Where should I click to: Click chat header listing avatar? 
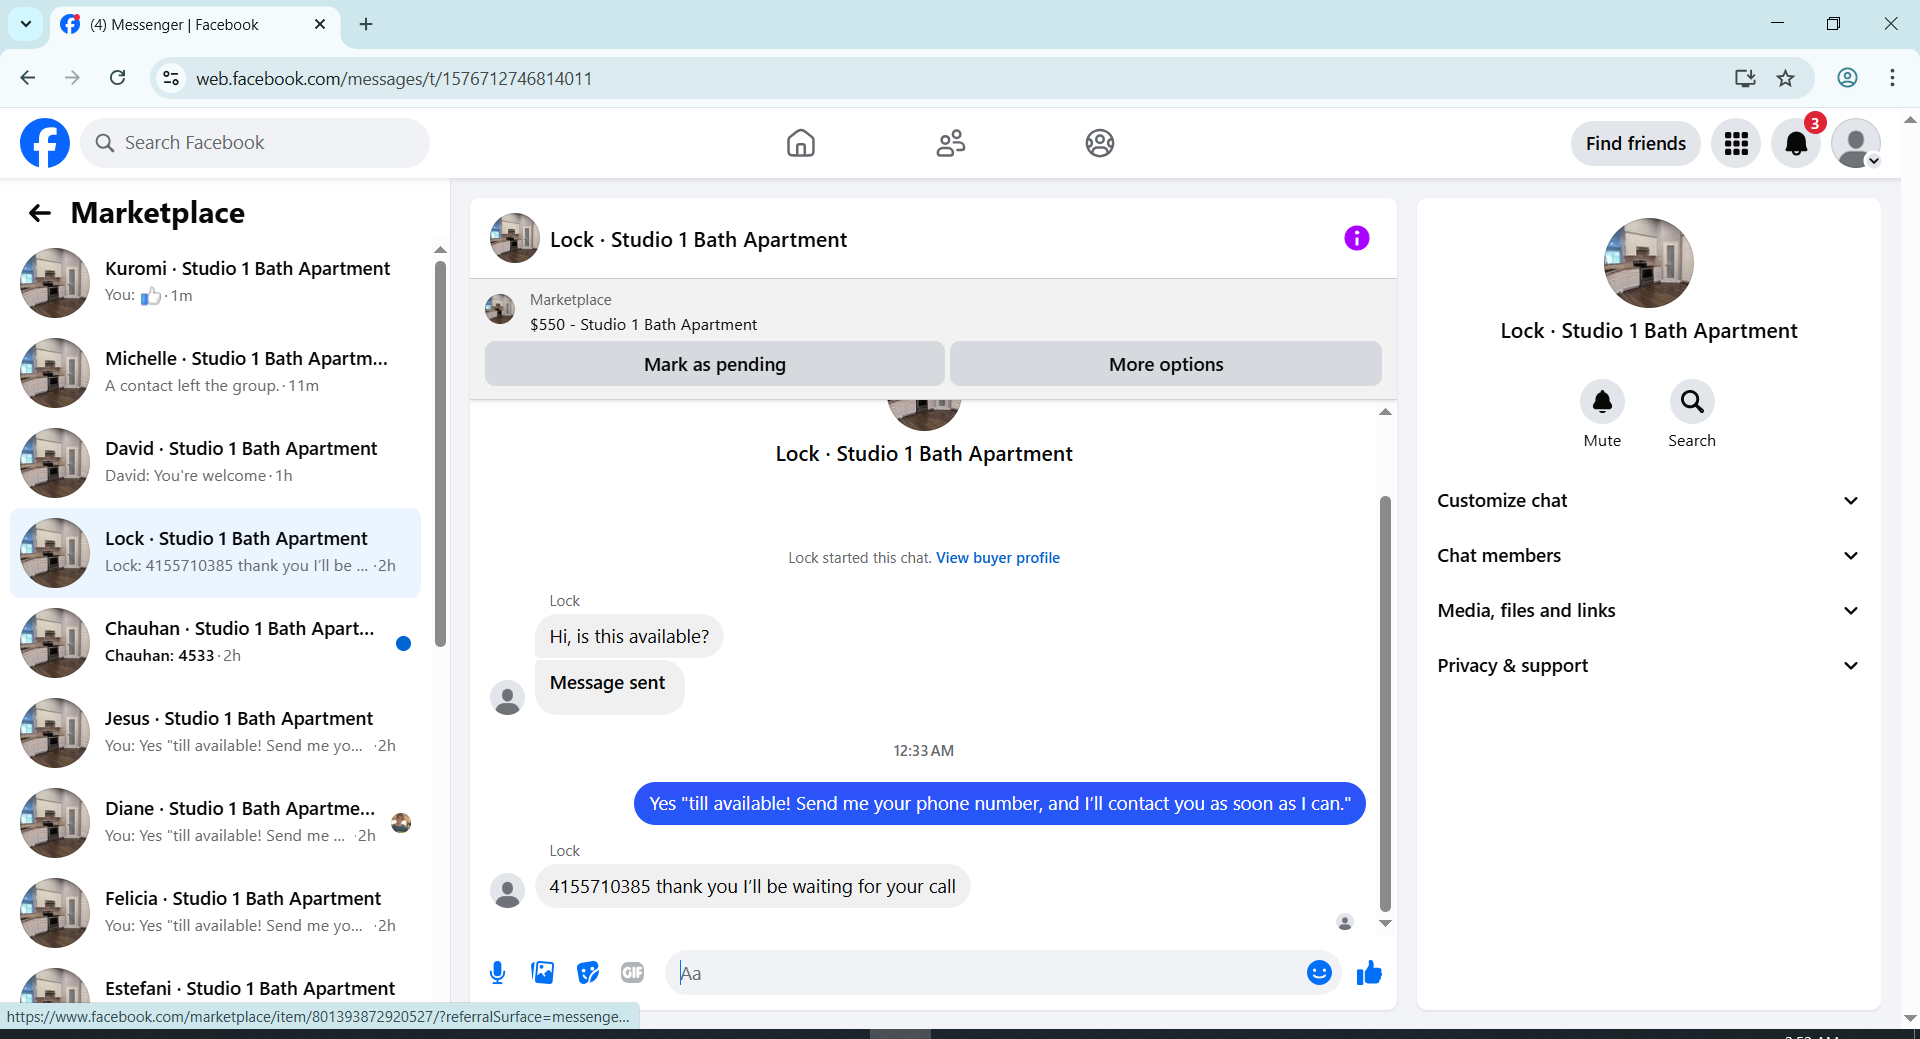515,238
